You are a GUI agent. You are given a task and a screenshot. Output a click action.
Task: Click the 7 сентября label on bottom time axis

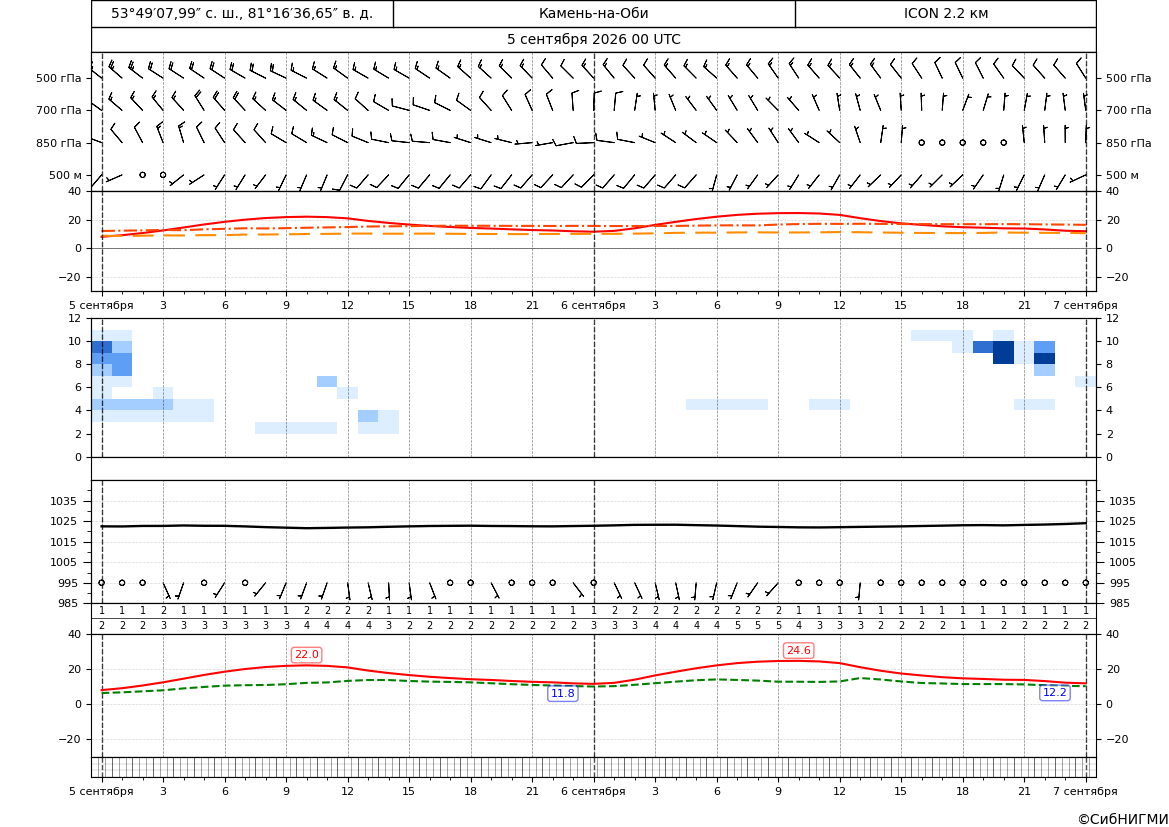point(1085,790)
